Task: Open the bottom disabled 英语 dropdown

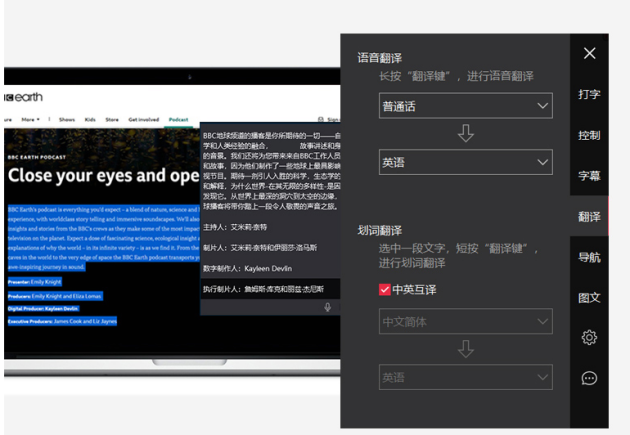Action: click(466, 377)
